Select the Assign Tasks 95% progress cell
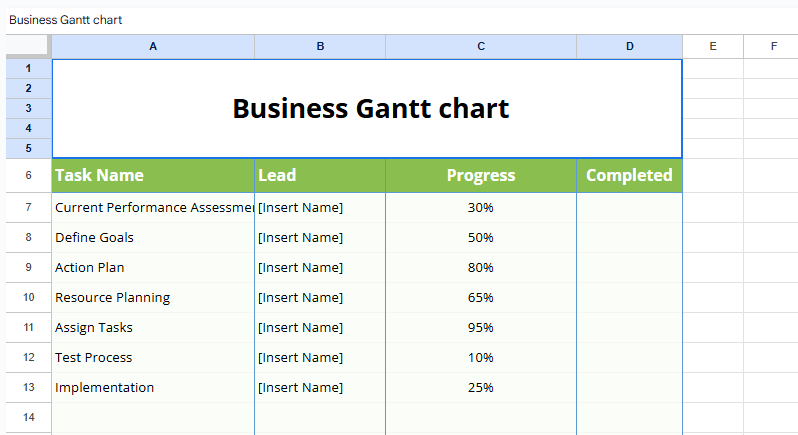This screenshot has height=435, width=798. pos(481,328)
